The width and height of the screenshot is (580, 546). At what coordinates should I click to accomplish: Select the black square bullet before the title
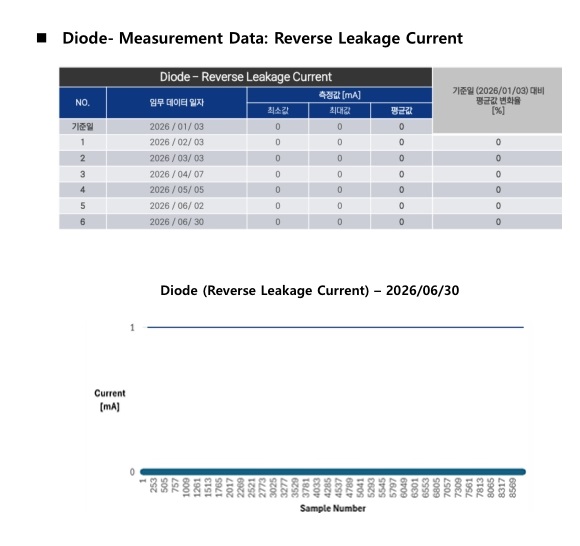[41, 38]
